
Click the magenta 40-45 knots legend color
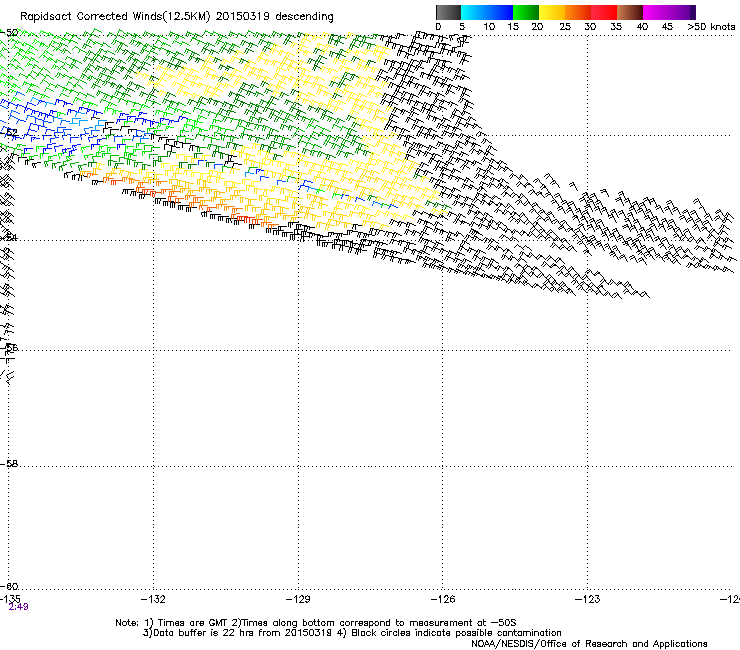pyautogui.click(x=656, y=12)
